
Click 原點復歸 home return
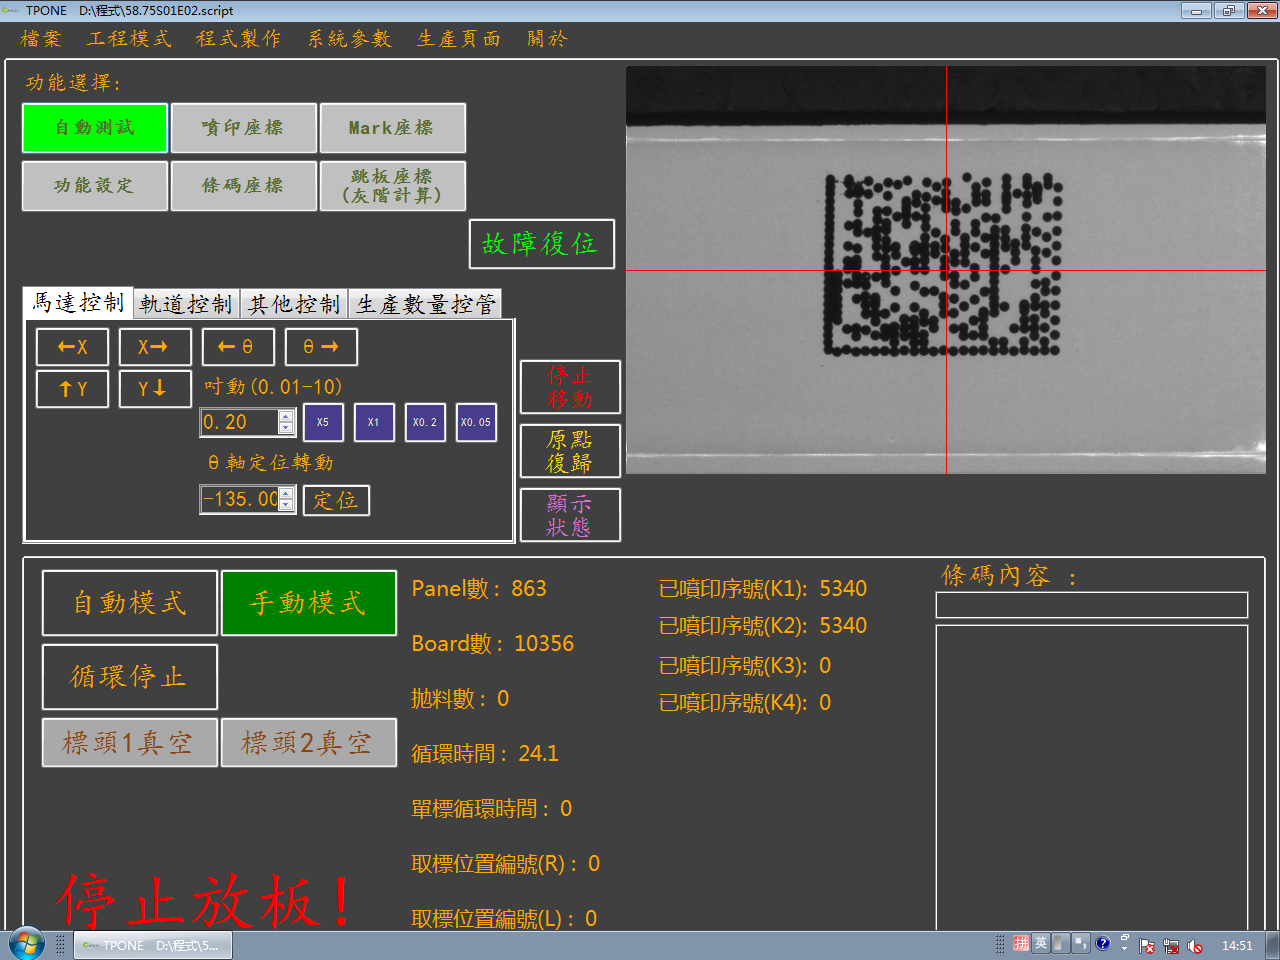tap(570, 451)
